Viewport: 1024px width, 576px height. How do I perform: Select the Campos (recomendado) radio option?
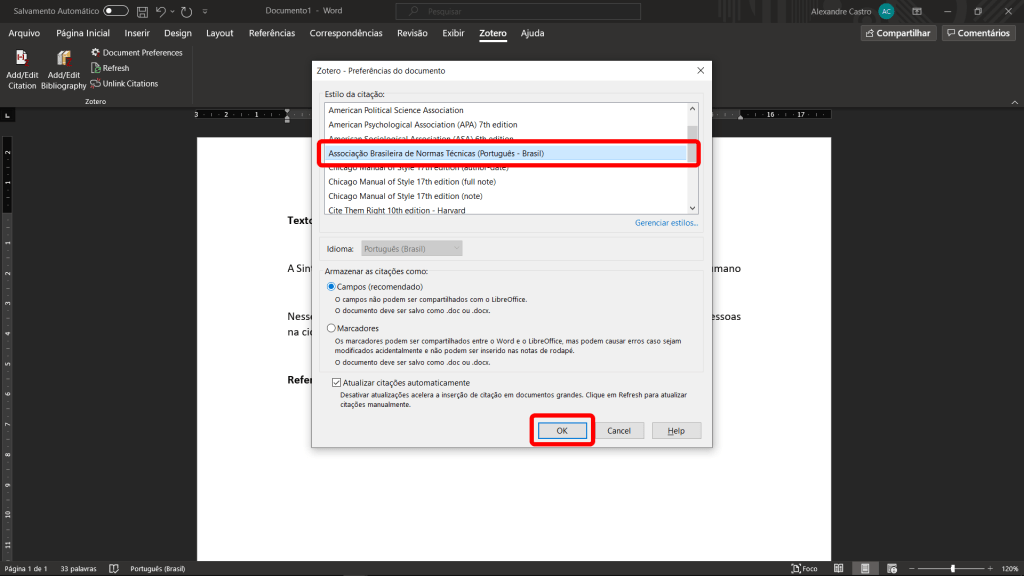[x=332, y=287]
